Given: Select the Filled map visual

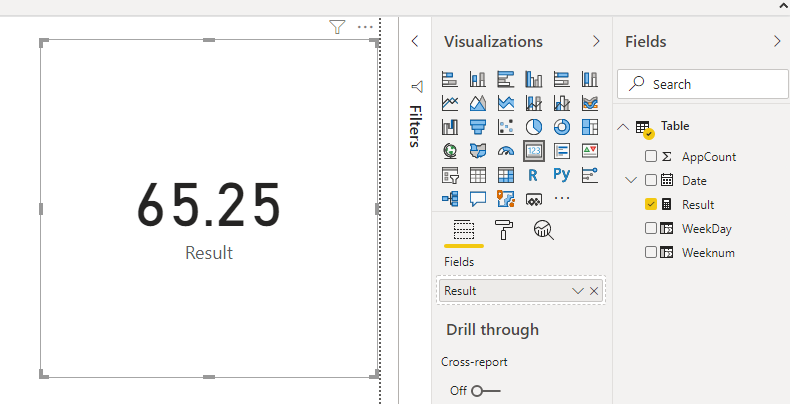Looking at the screenshot, I should click(x=478, y=151).
